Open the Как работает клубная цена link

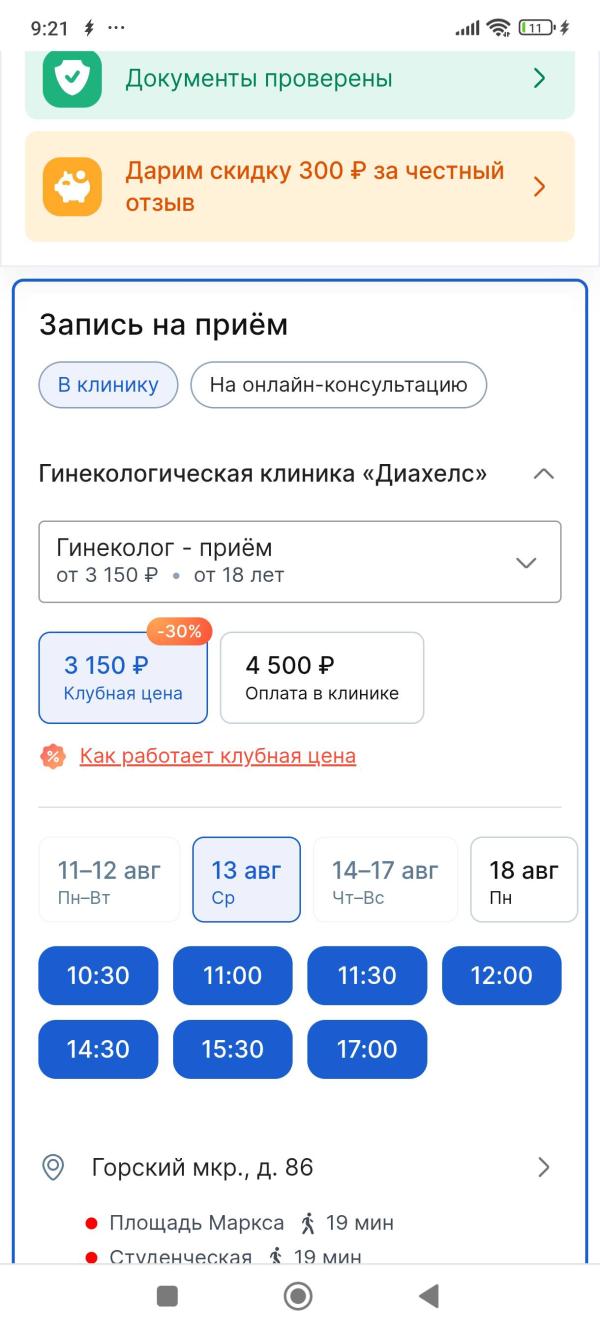[218, 756]
